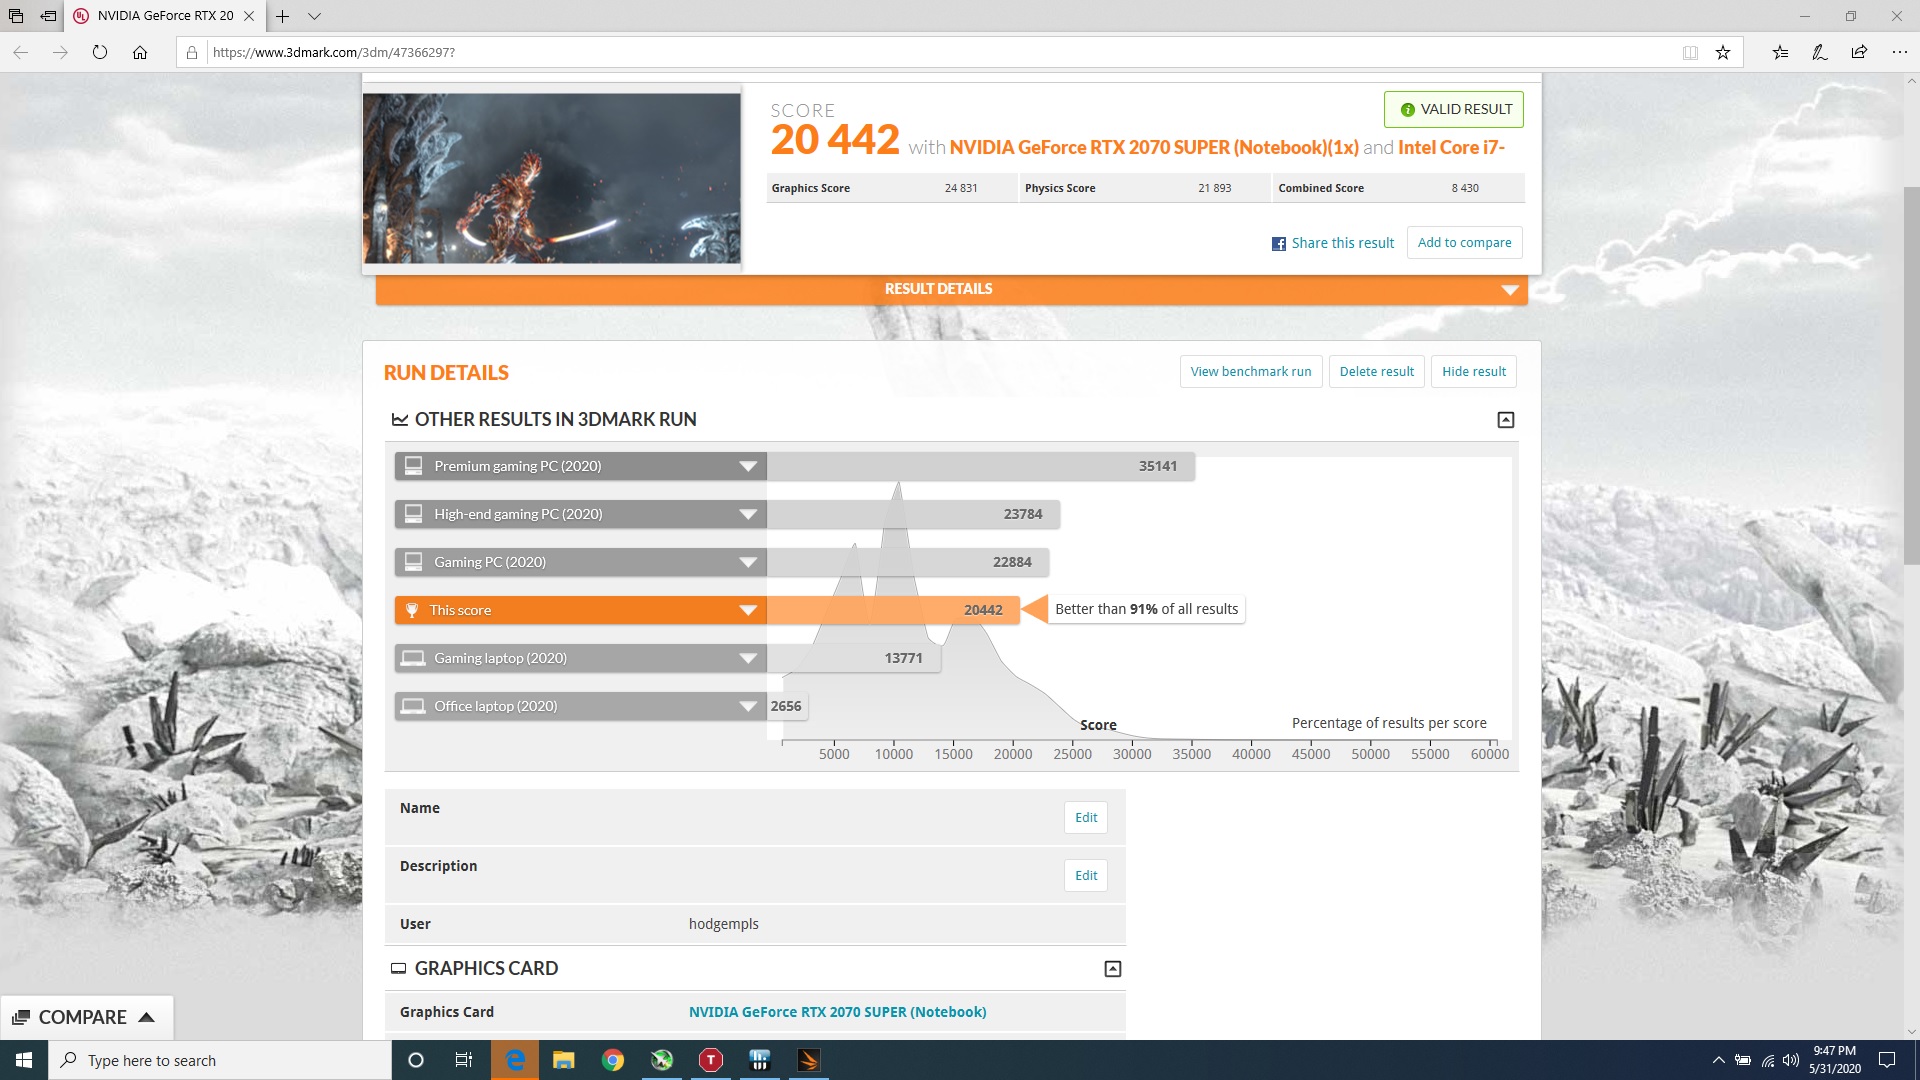The width and height of the screenshot is (1920, 1080).
Task: Click the page vertical scrollbar
Action: [x=1911, y=375]
